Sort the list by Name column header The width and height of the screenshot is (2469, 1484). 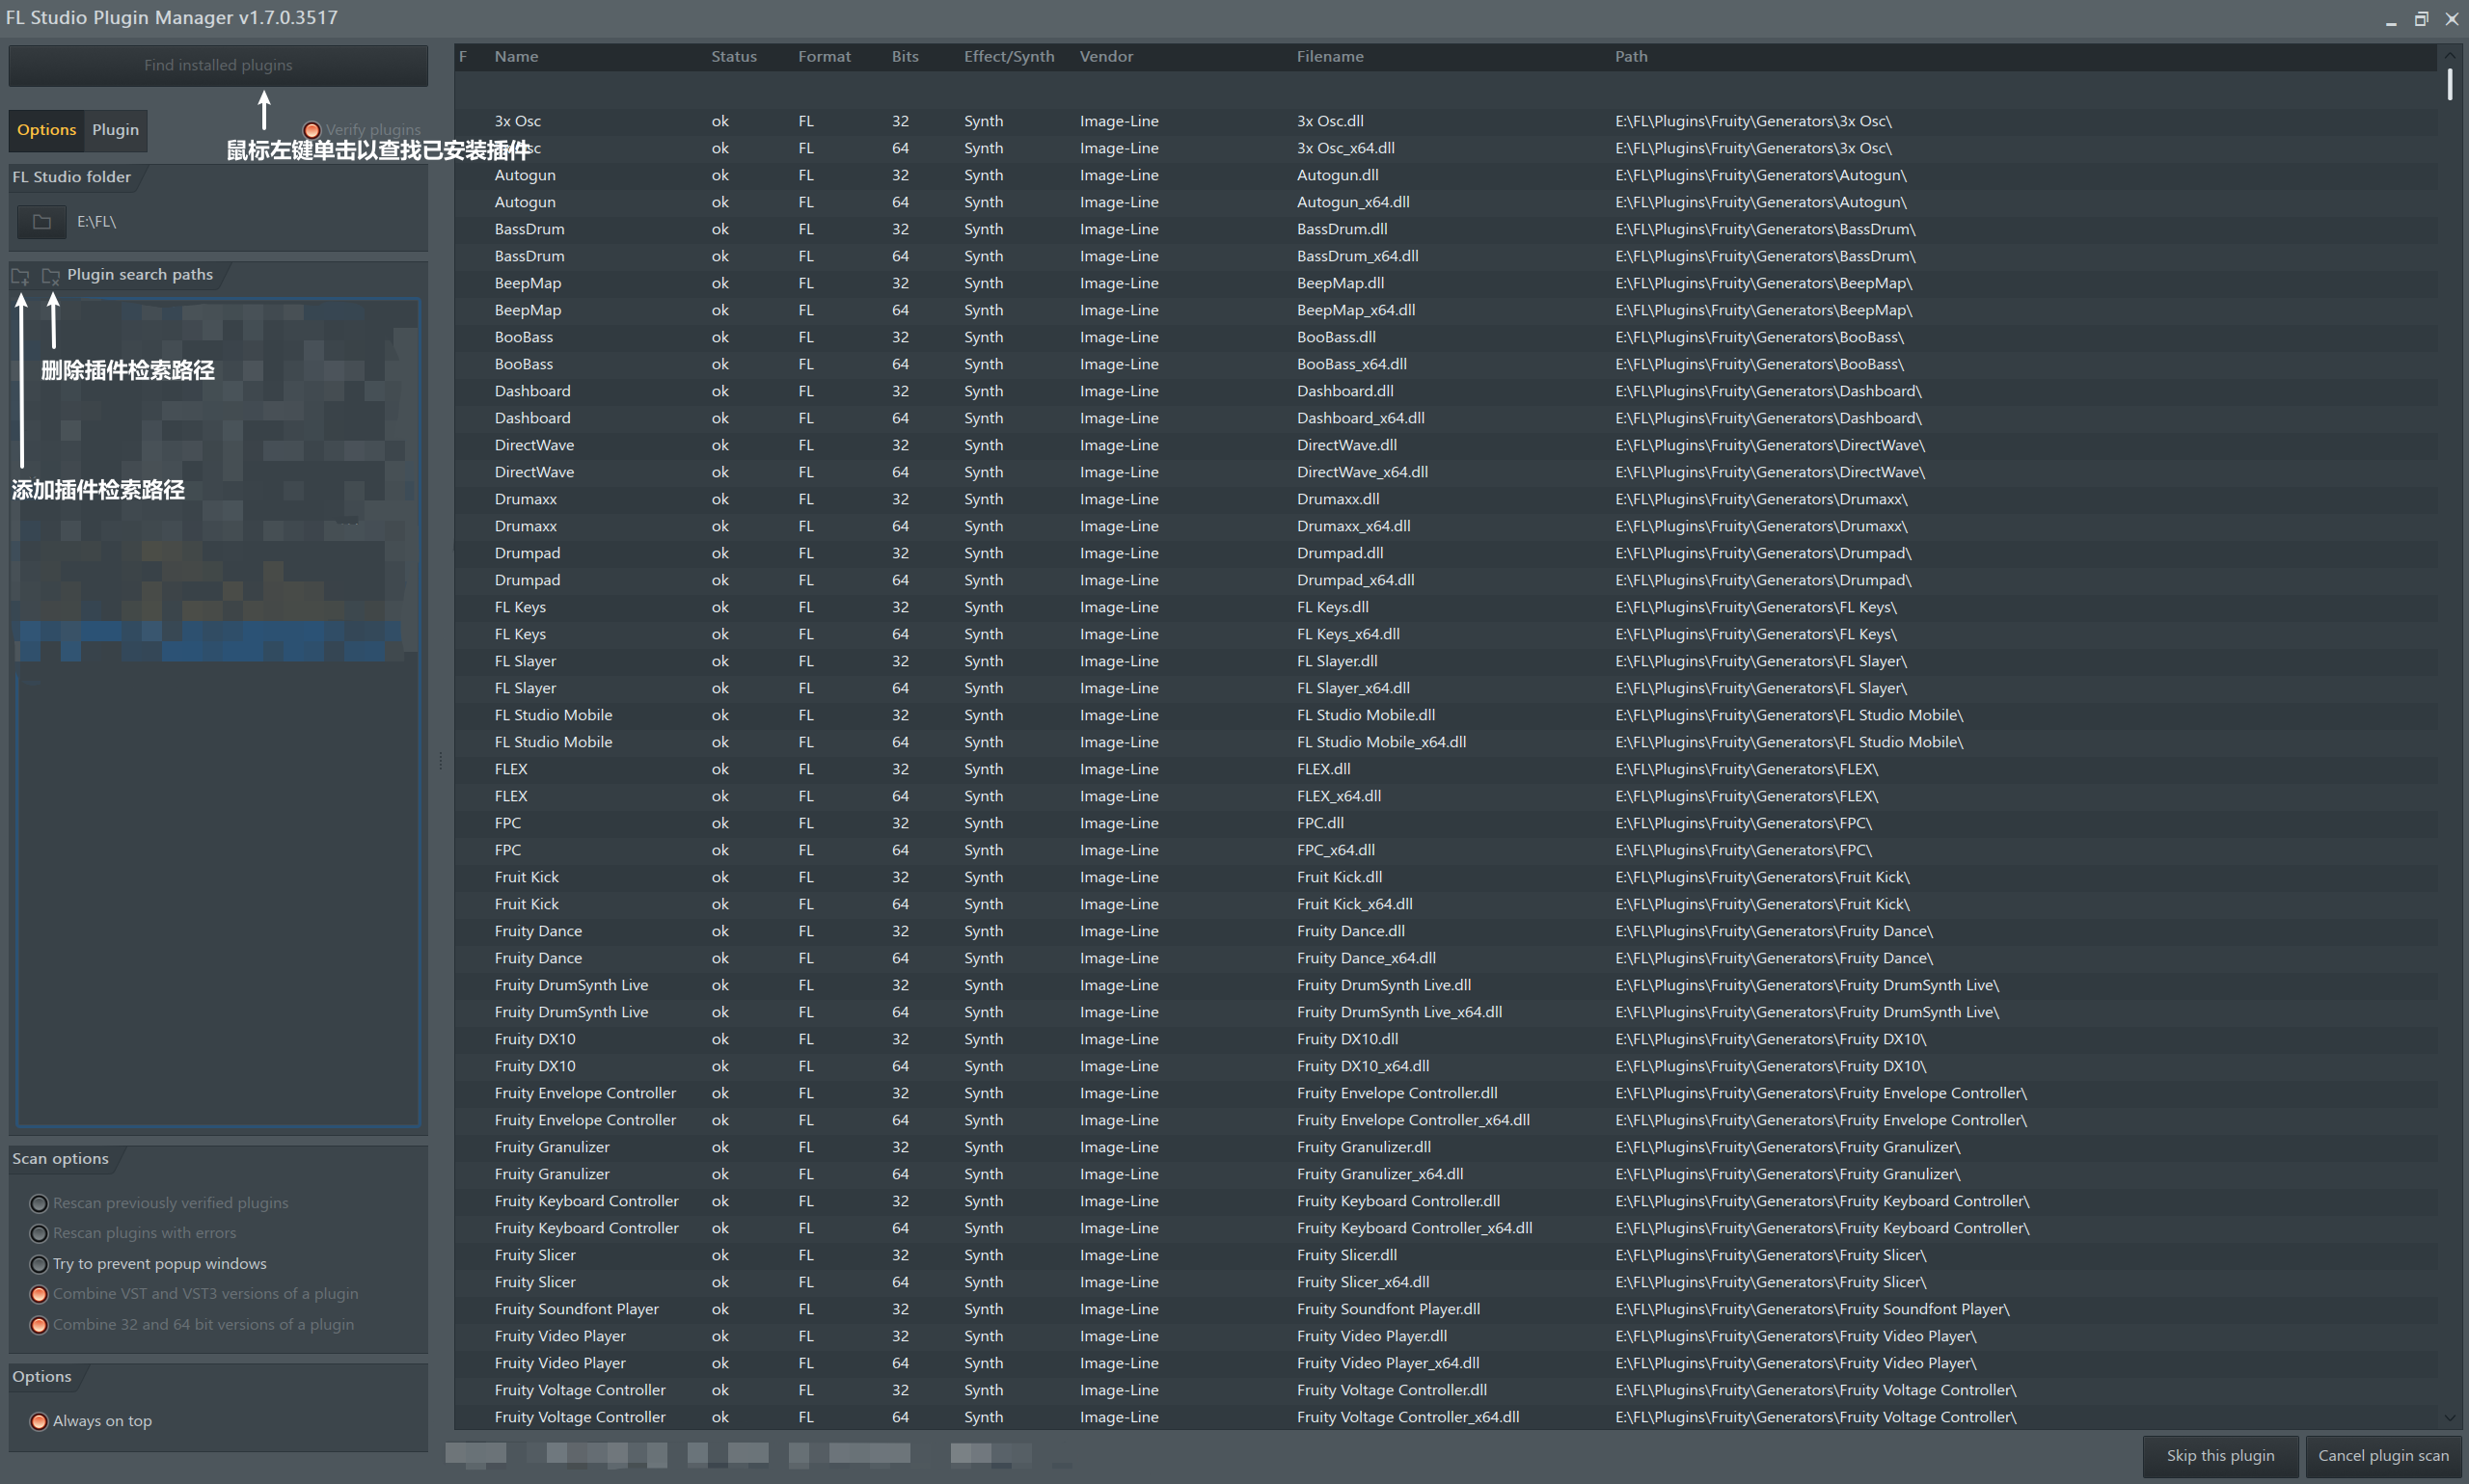tap(516, 57)
